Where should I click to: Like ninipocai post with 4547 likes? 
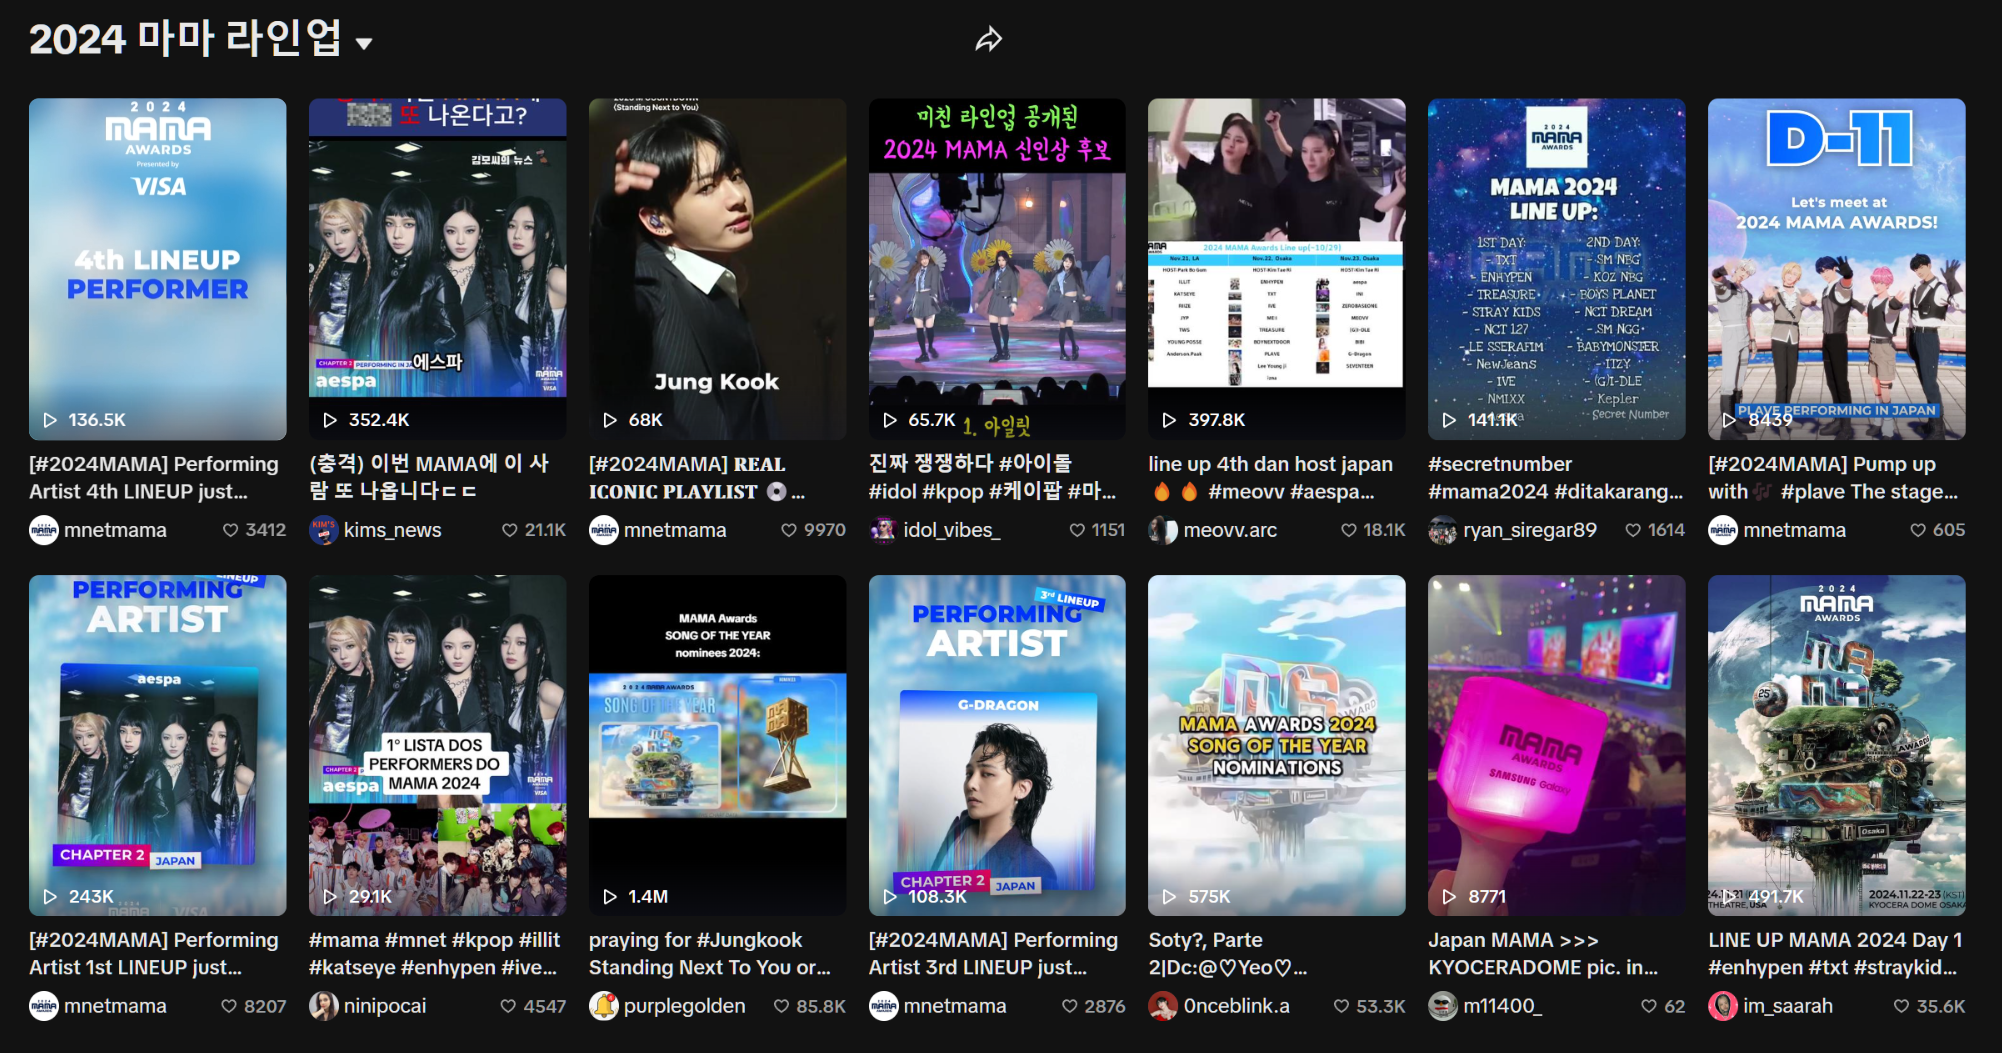tap(508, 1006)
